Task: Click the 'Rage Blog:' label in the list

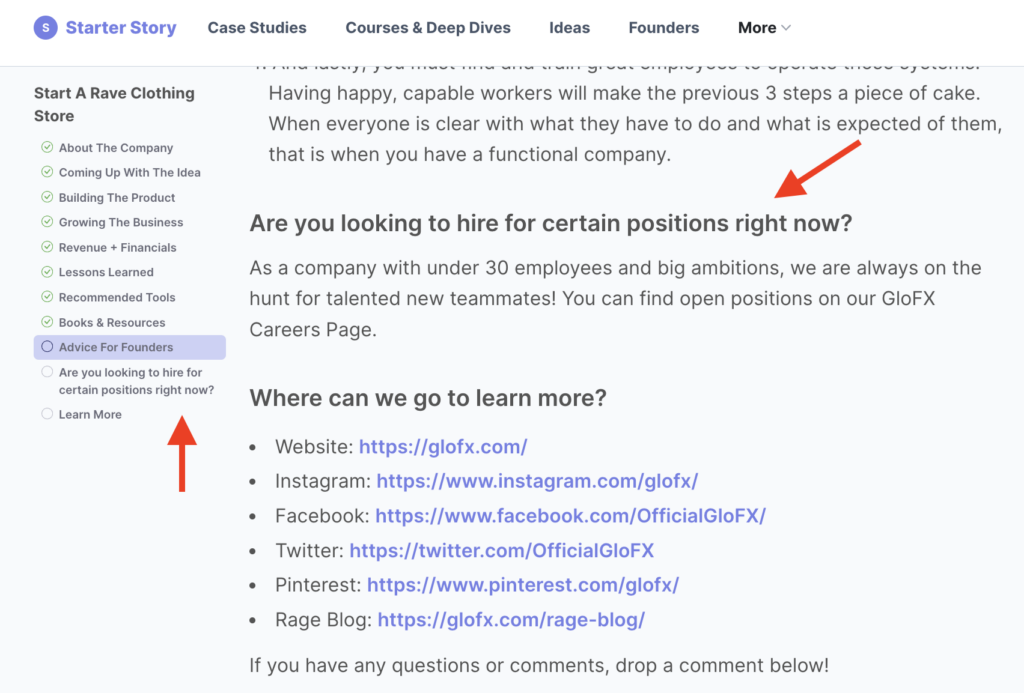Action: coord(323,620)
